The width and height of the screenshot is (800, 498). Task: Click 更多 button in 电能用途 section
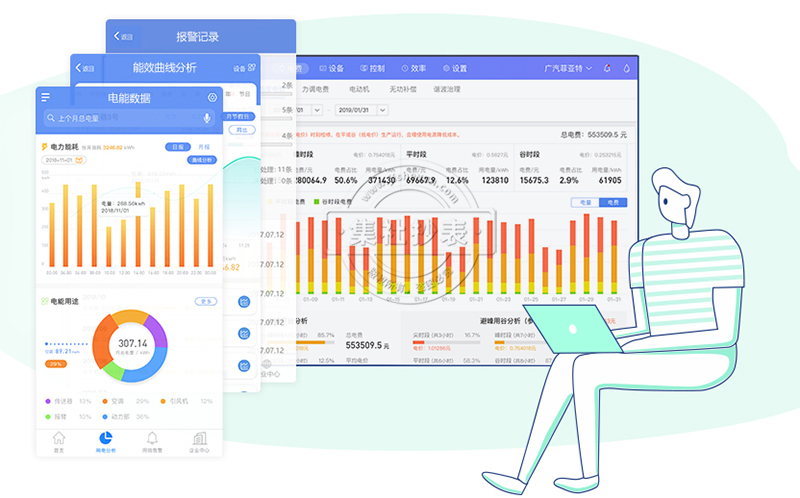click(205, 300)
